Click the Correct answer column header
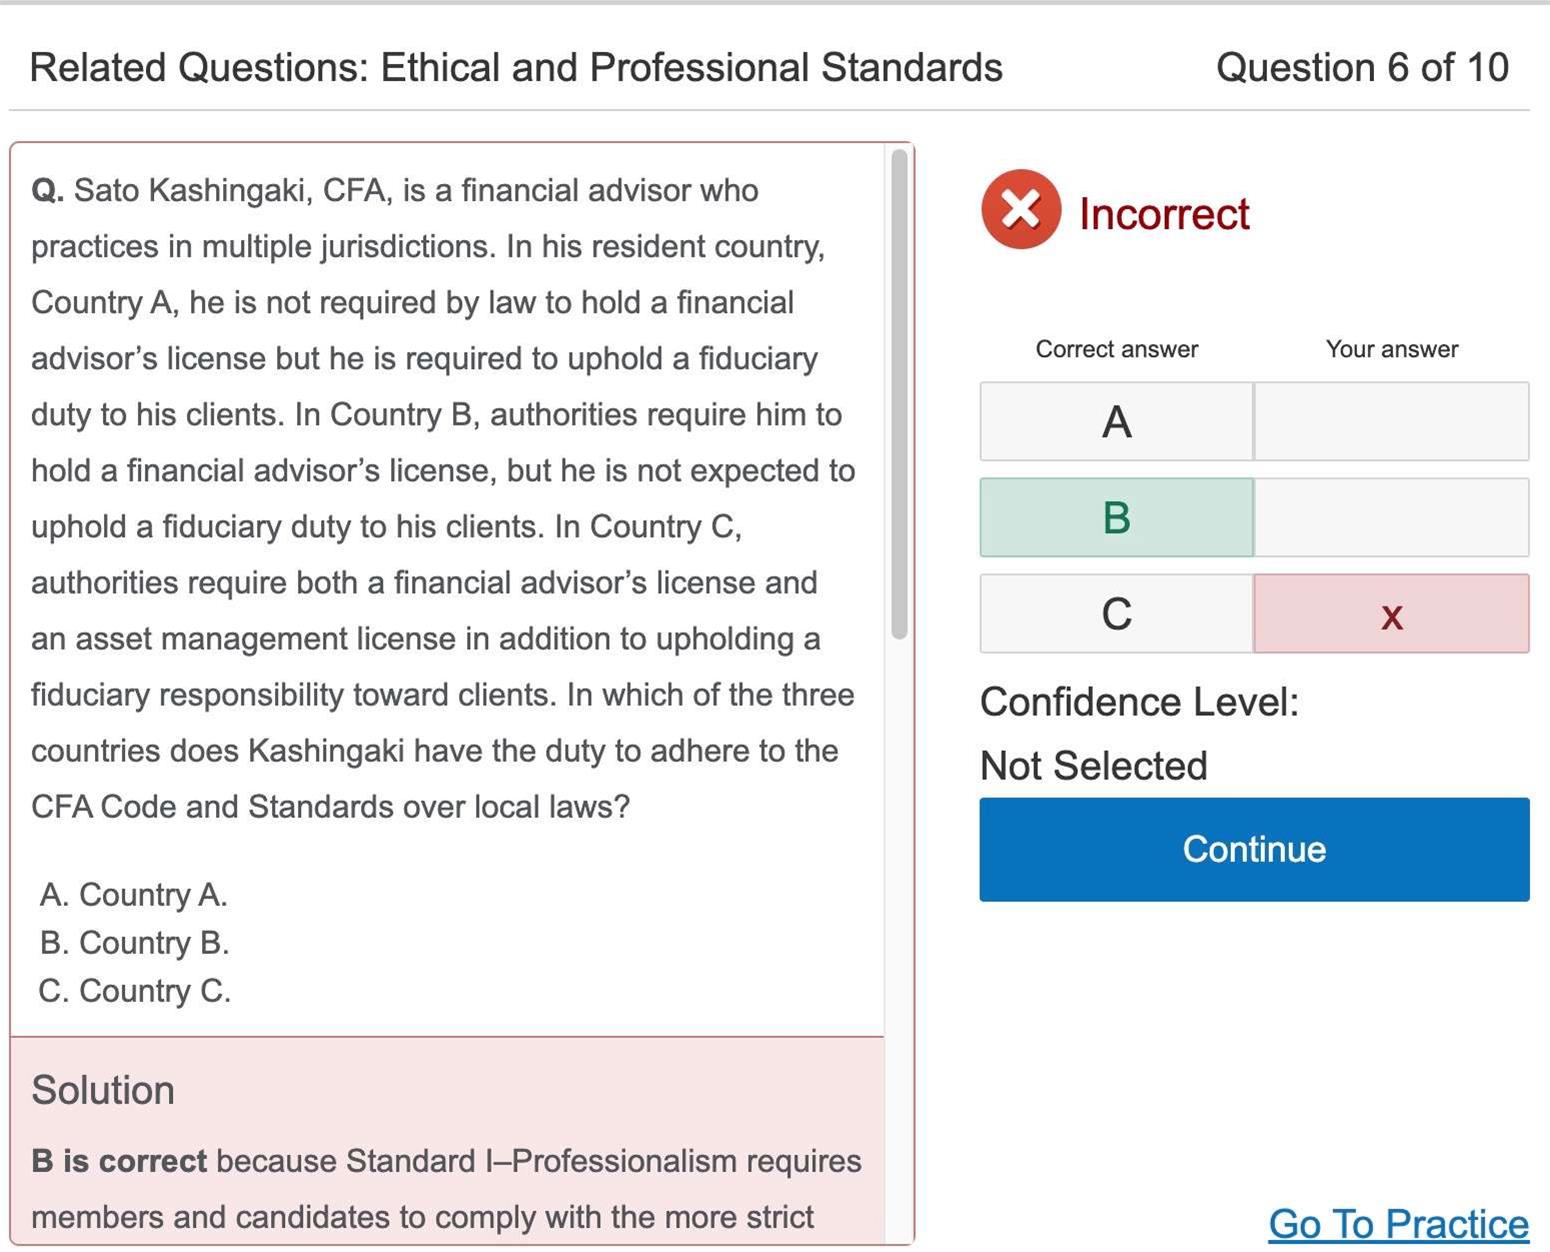The height and width of the screenshot is (1252, 1550). click(1116, 349)
